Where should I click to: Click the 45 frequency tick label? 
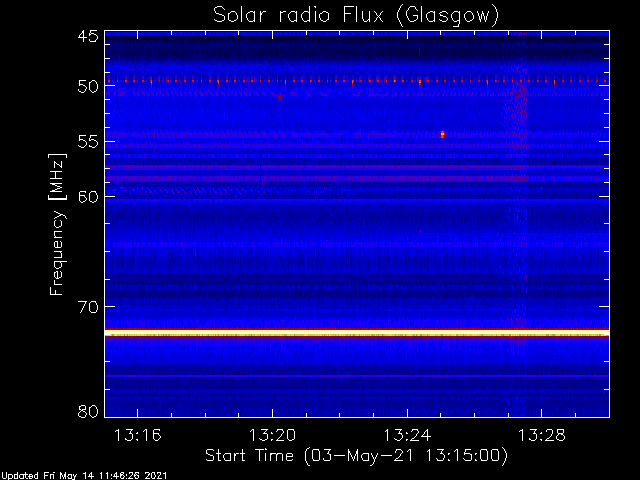[x=88, y=36]
